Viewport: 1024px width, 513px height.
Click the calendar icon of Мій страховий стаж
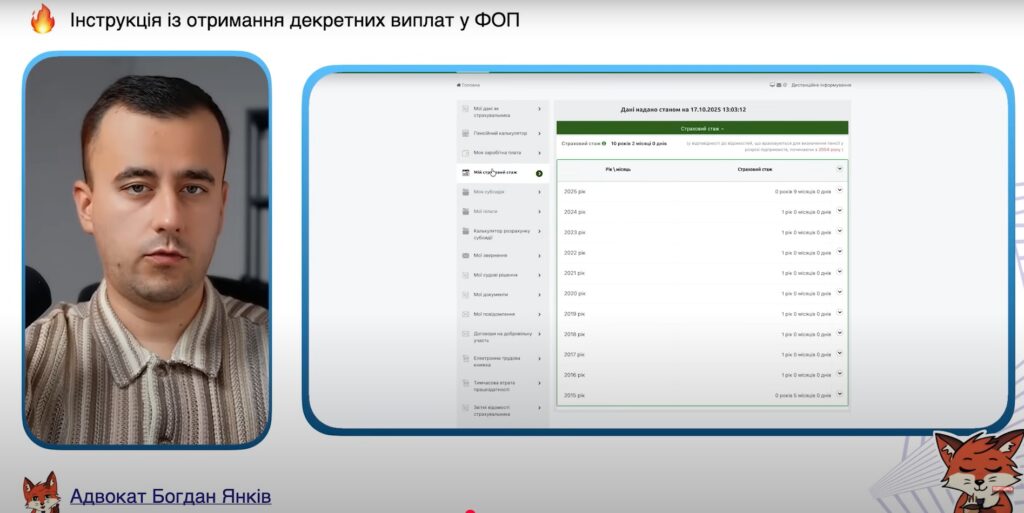pyautogui.click(x=466, y=173)
